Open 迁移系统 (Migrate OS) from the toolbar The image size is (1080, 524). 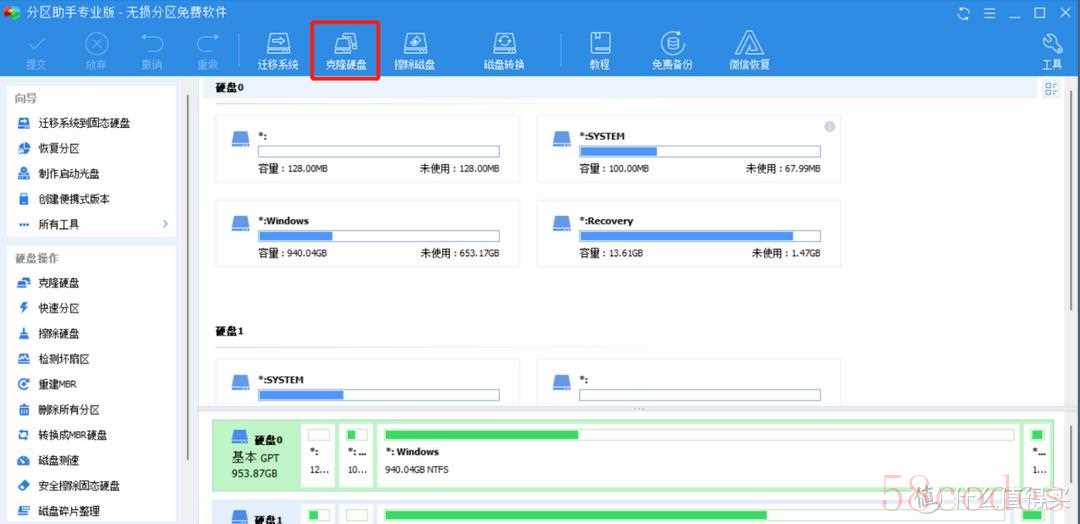tap(278, 52)
